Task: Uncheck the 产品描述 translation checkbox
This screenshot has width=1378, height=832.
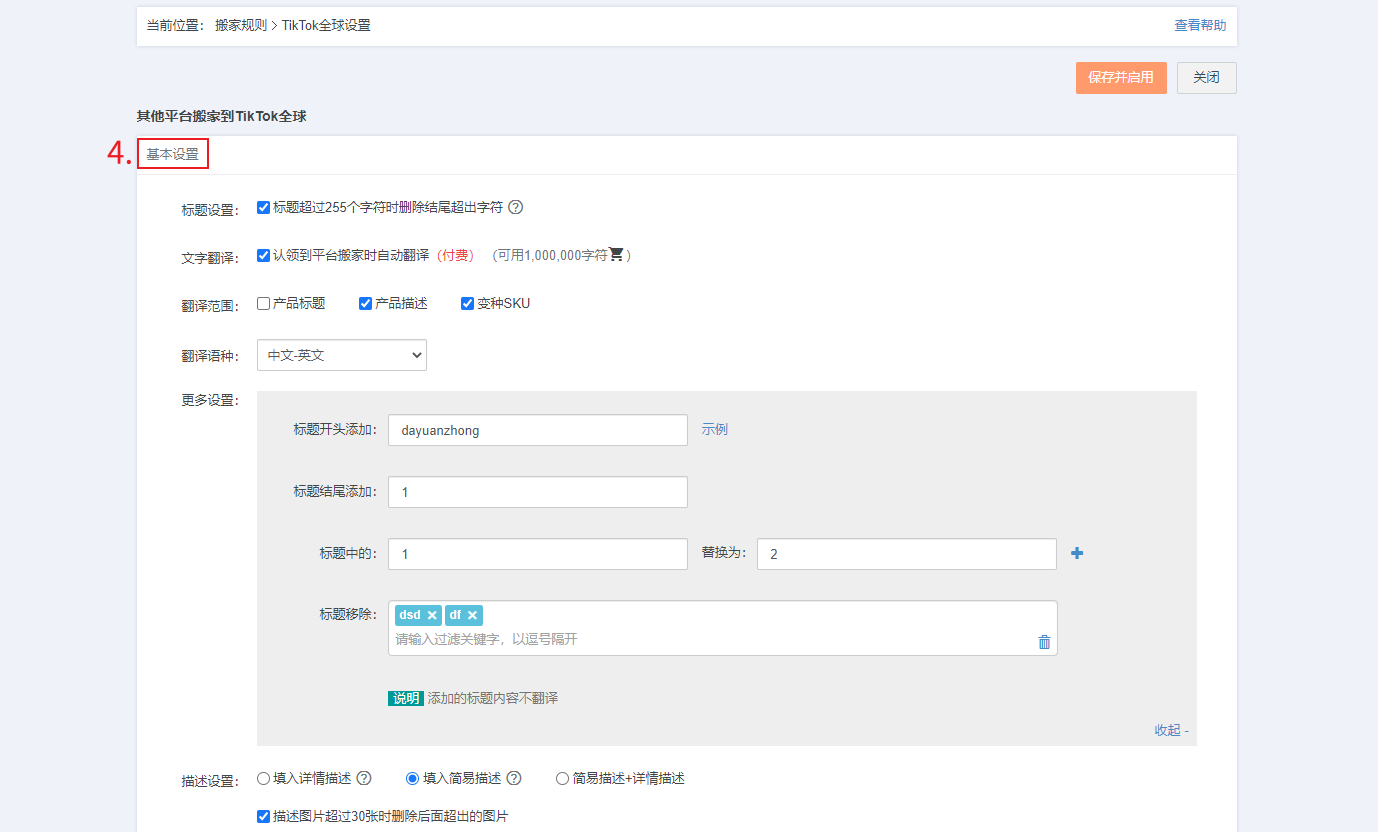Action: tap(366, 303)
